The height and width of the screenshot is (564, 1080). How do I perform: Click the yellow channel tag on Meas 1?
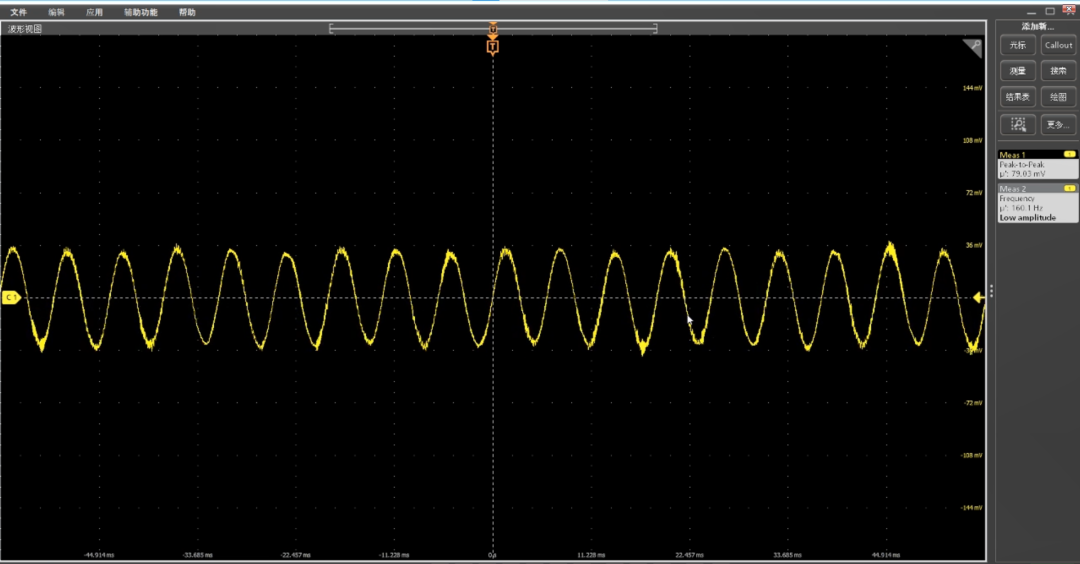point(1070,154)
